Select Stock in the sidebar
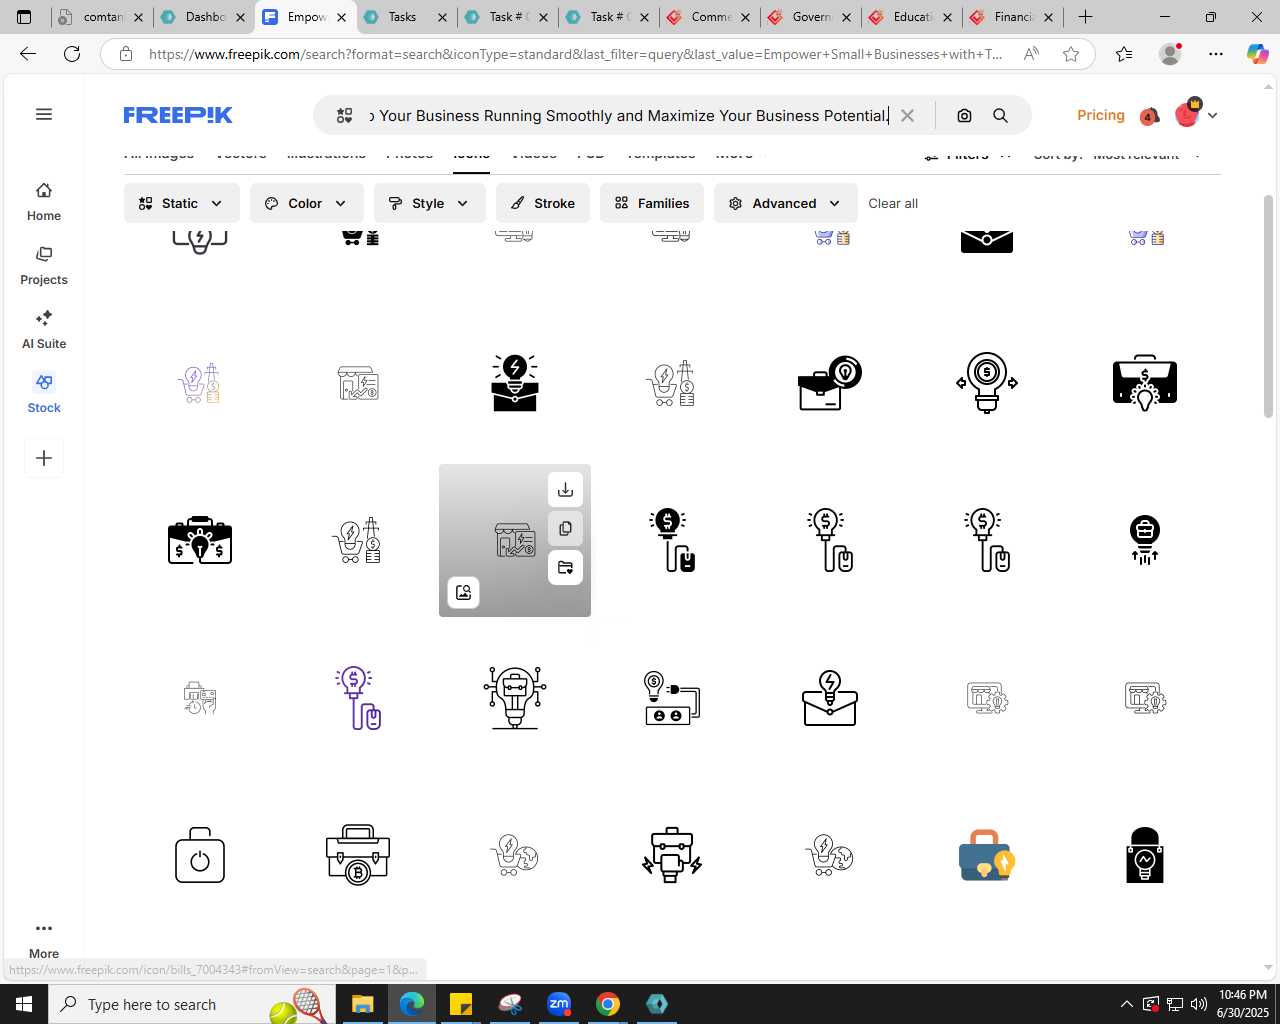 tap(44, 394)
